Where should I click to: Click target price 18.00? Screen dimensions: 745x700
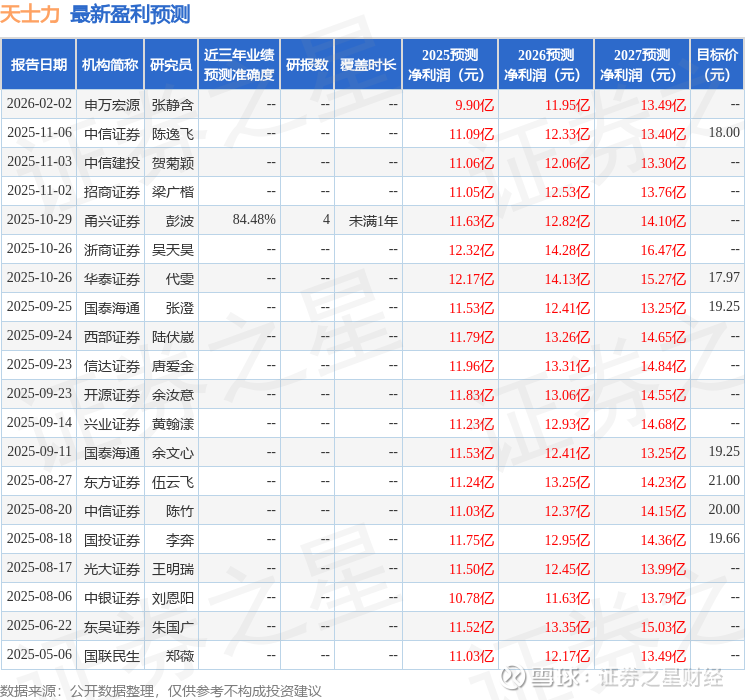point(724,133)
